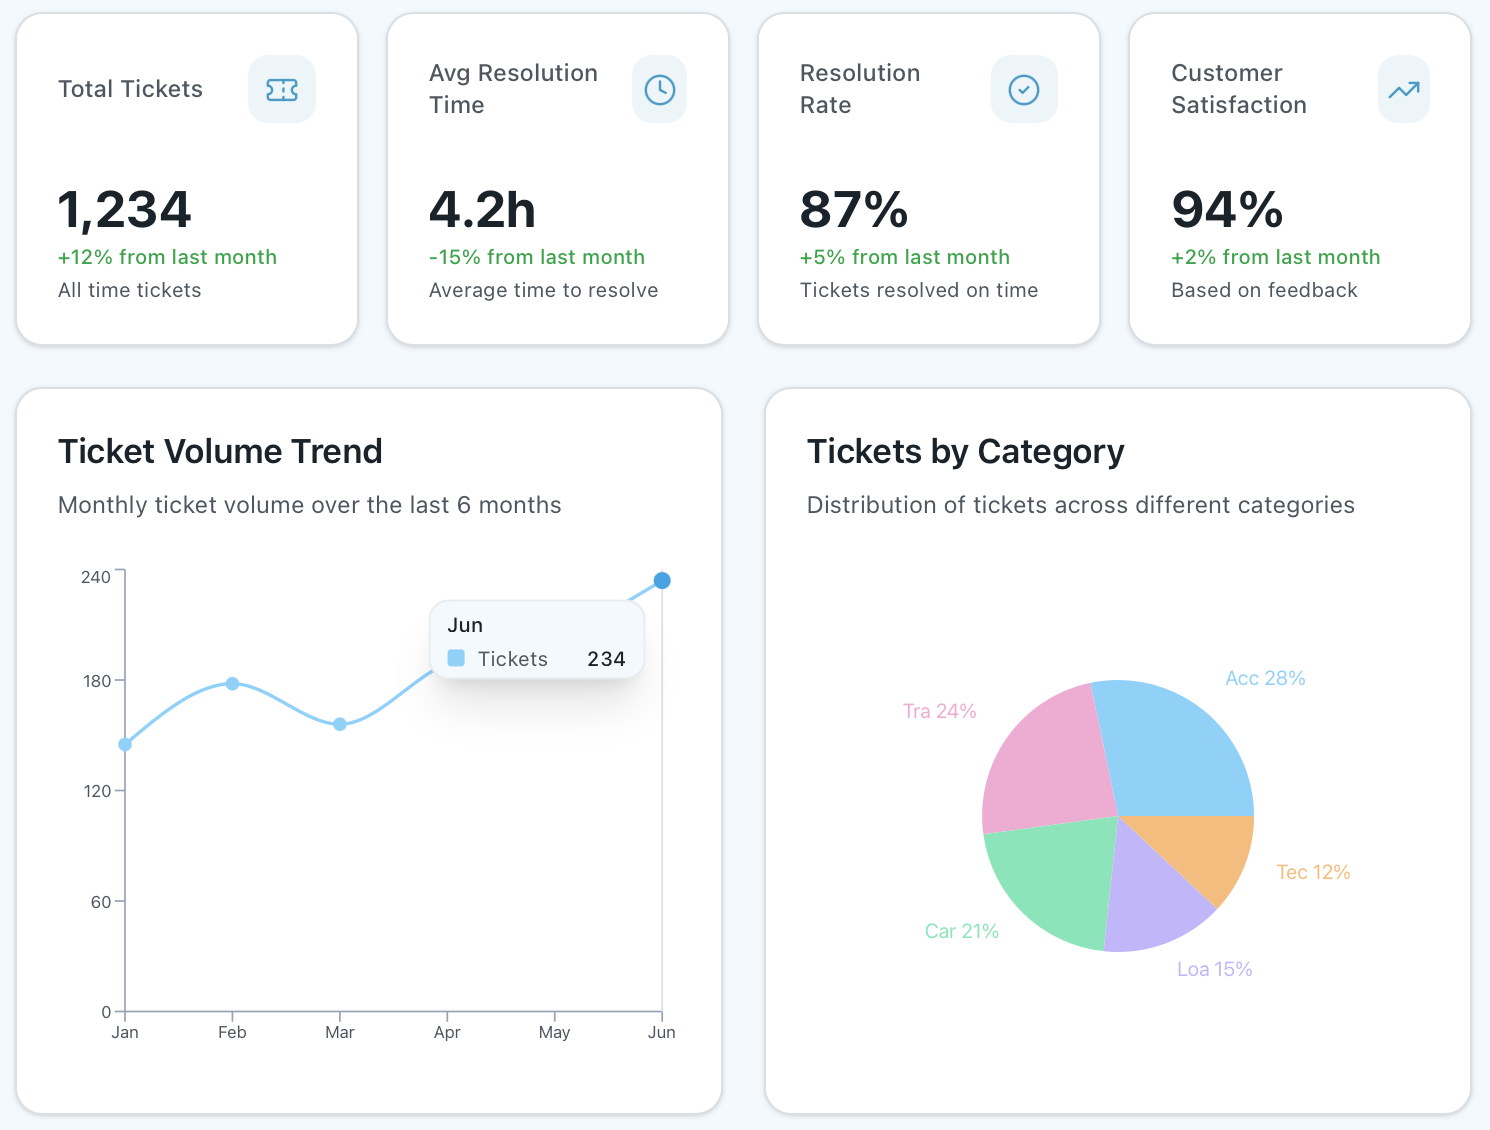Screen dimensions: 1490x1130
Task: Open the Tickets by Category panel
Action: pyautogui.click(x=965, y=451)
